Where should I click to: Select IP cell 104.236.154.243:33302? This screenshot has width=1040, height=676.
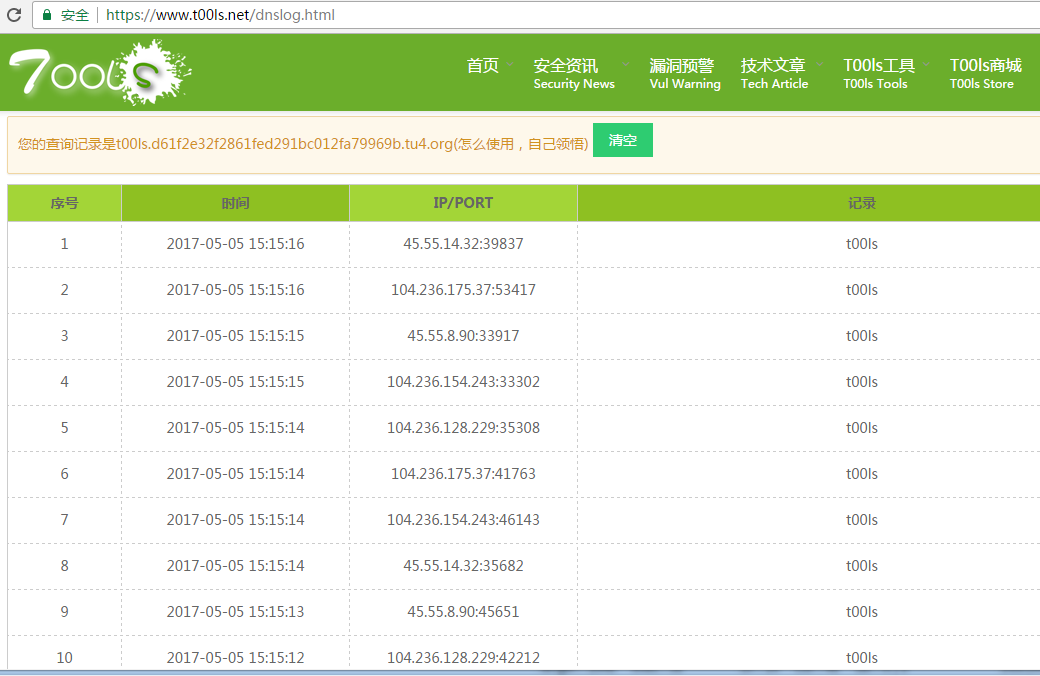pos(463,381)
